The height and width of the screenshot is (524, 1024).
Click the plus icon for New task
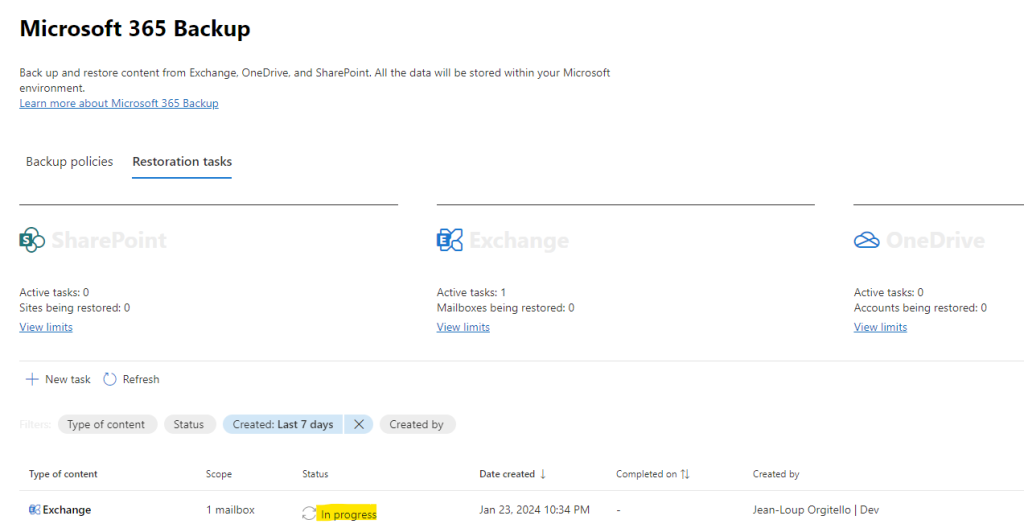31,380
